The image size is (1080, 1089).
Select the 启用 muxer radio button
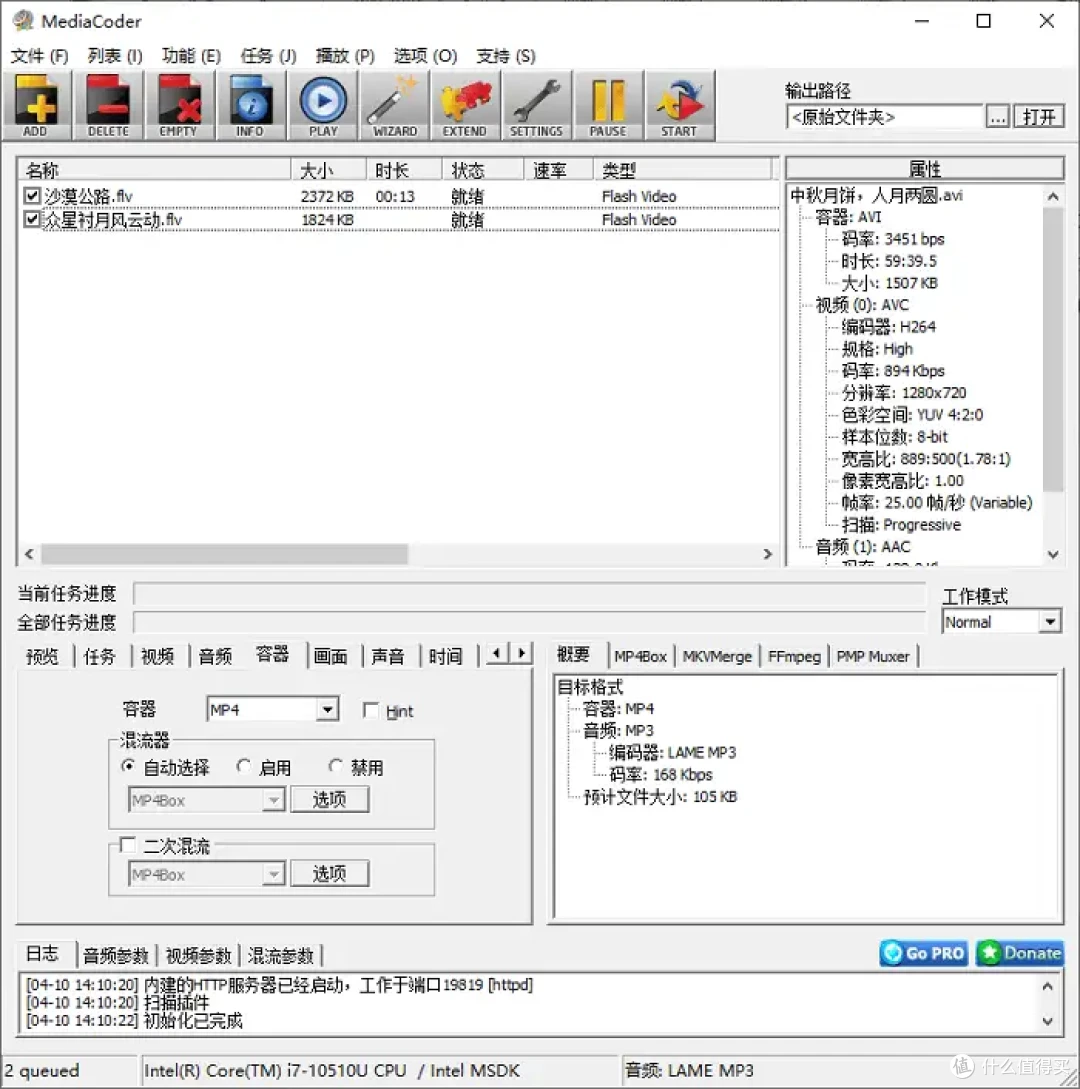(x=244, y=766)
